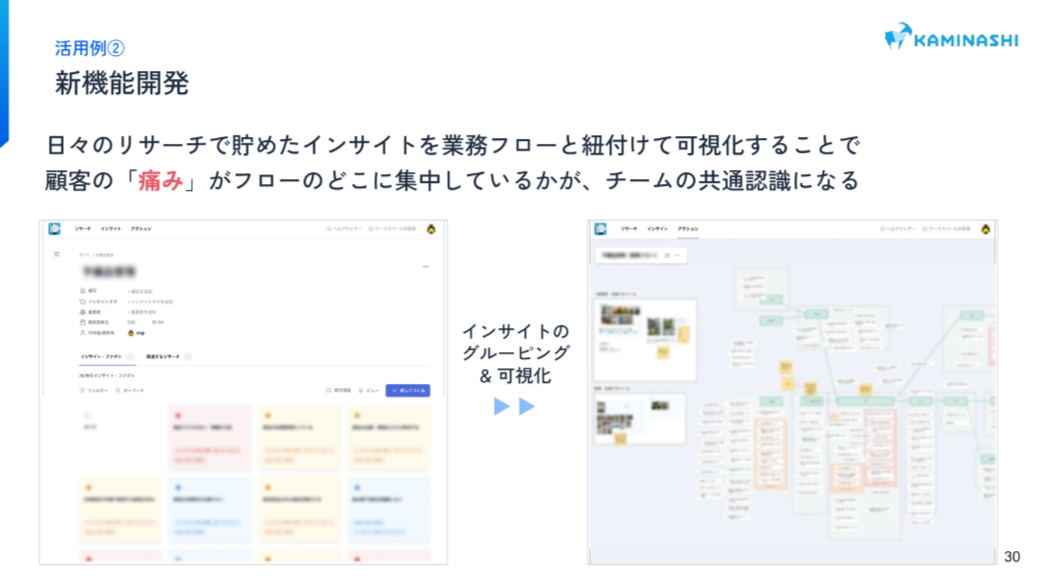The width and height of the screenshot is (1039, 588).
Task: Click the app logo in left screenshot
Action: (x=54, y=229)
